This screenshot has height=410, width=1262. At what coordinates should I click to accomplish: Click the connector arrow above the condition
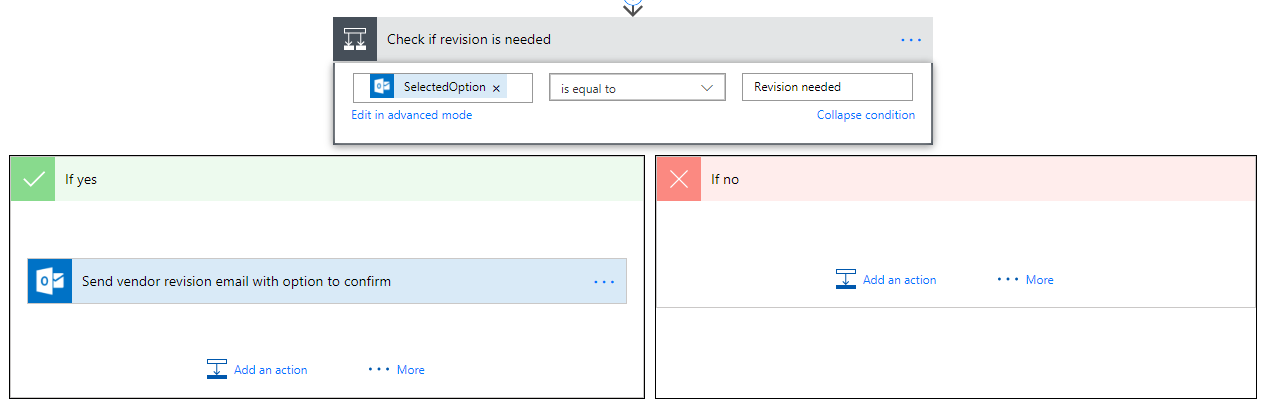pyautogui.click(x=632, y=7)
